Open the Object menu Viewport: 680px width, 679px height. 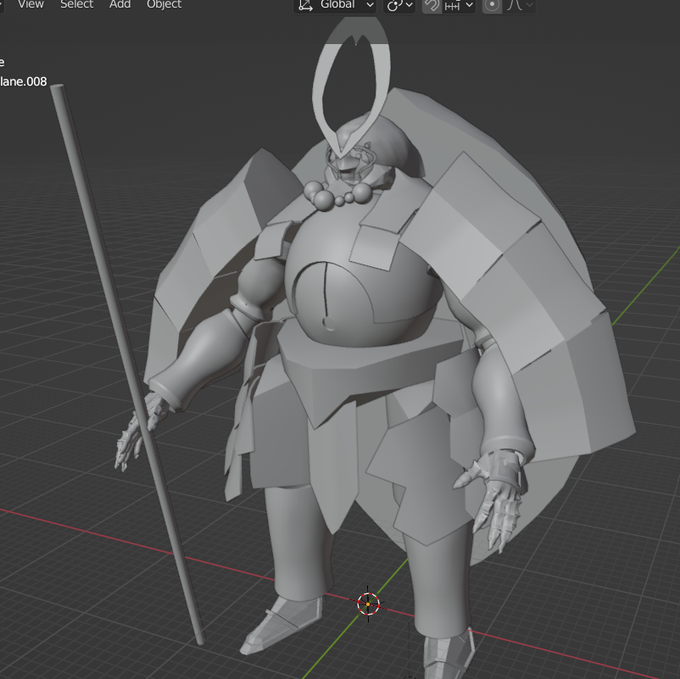tap(164, 4)
